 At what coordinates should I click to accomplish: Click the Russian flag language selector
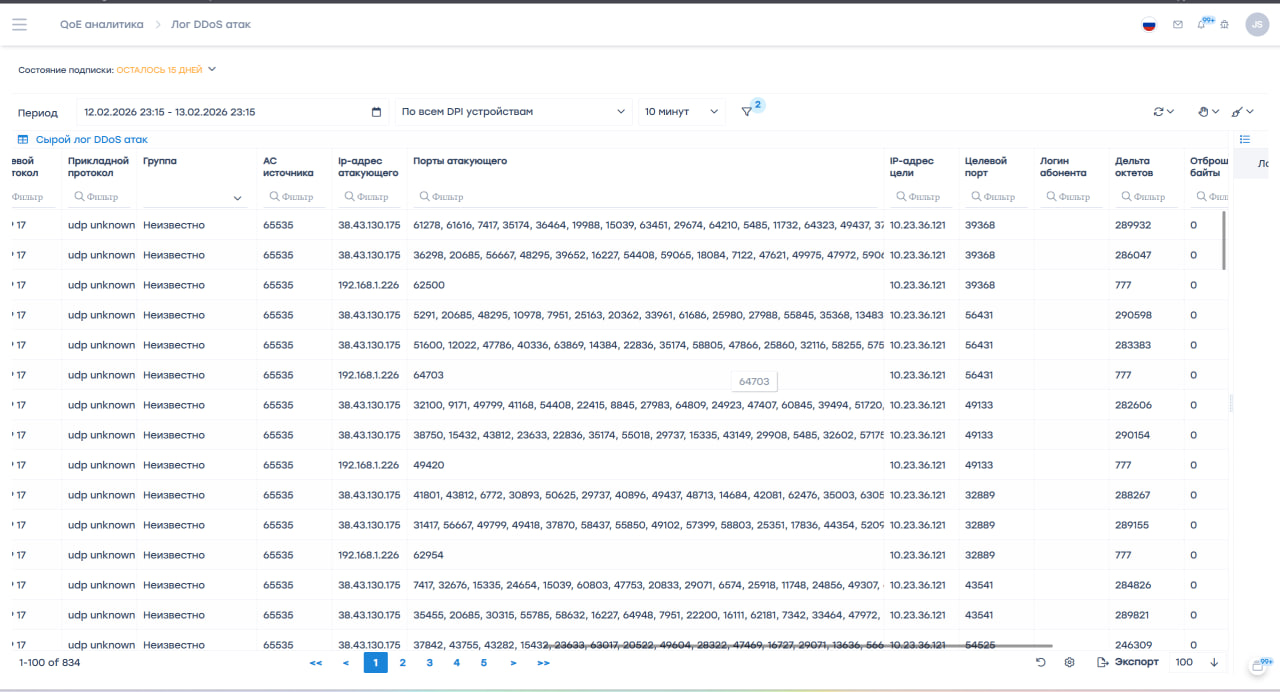1149,25
